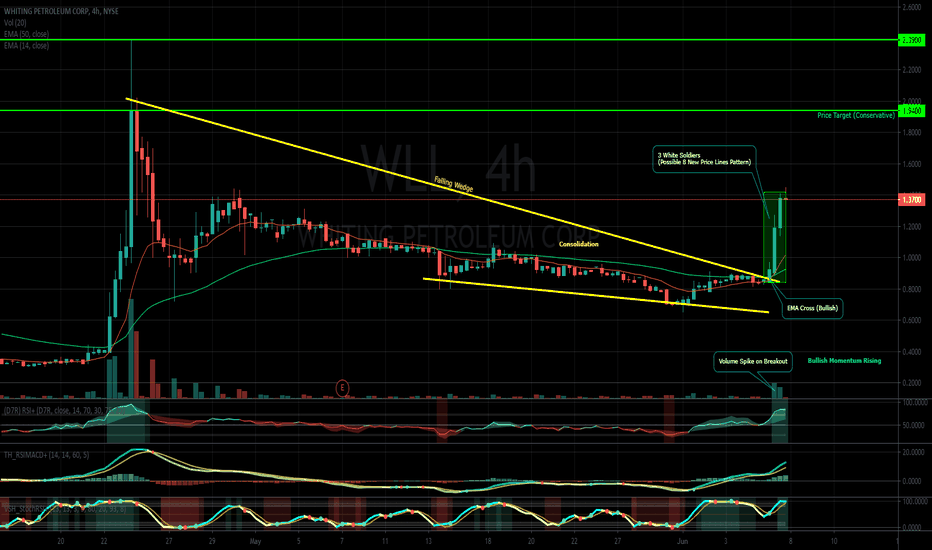Select the 'TH_RSIMACD+ (14, 14, 60, 5)' legend
The width and height of the screenshot is (932, 550).
click(46, 455)
